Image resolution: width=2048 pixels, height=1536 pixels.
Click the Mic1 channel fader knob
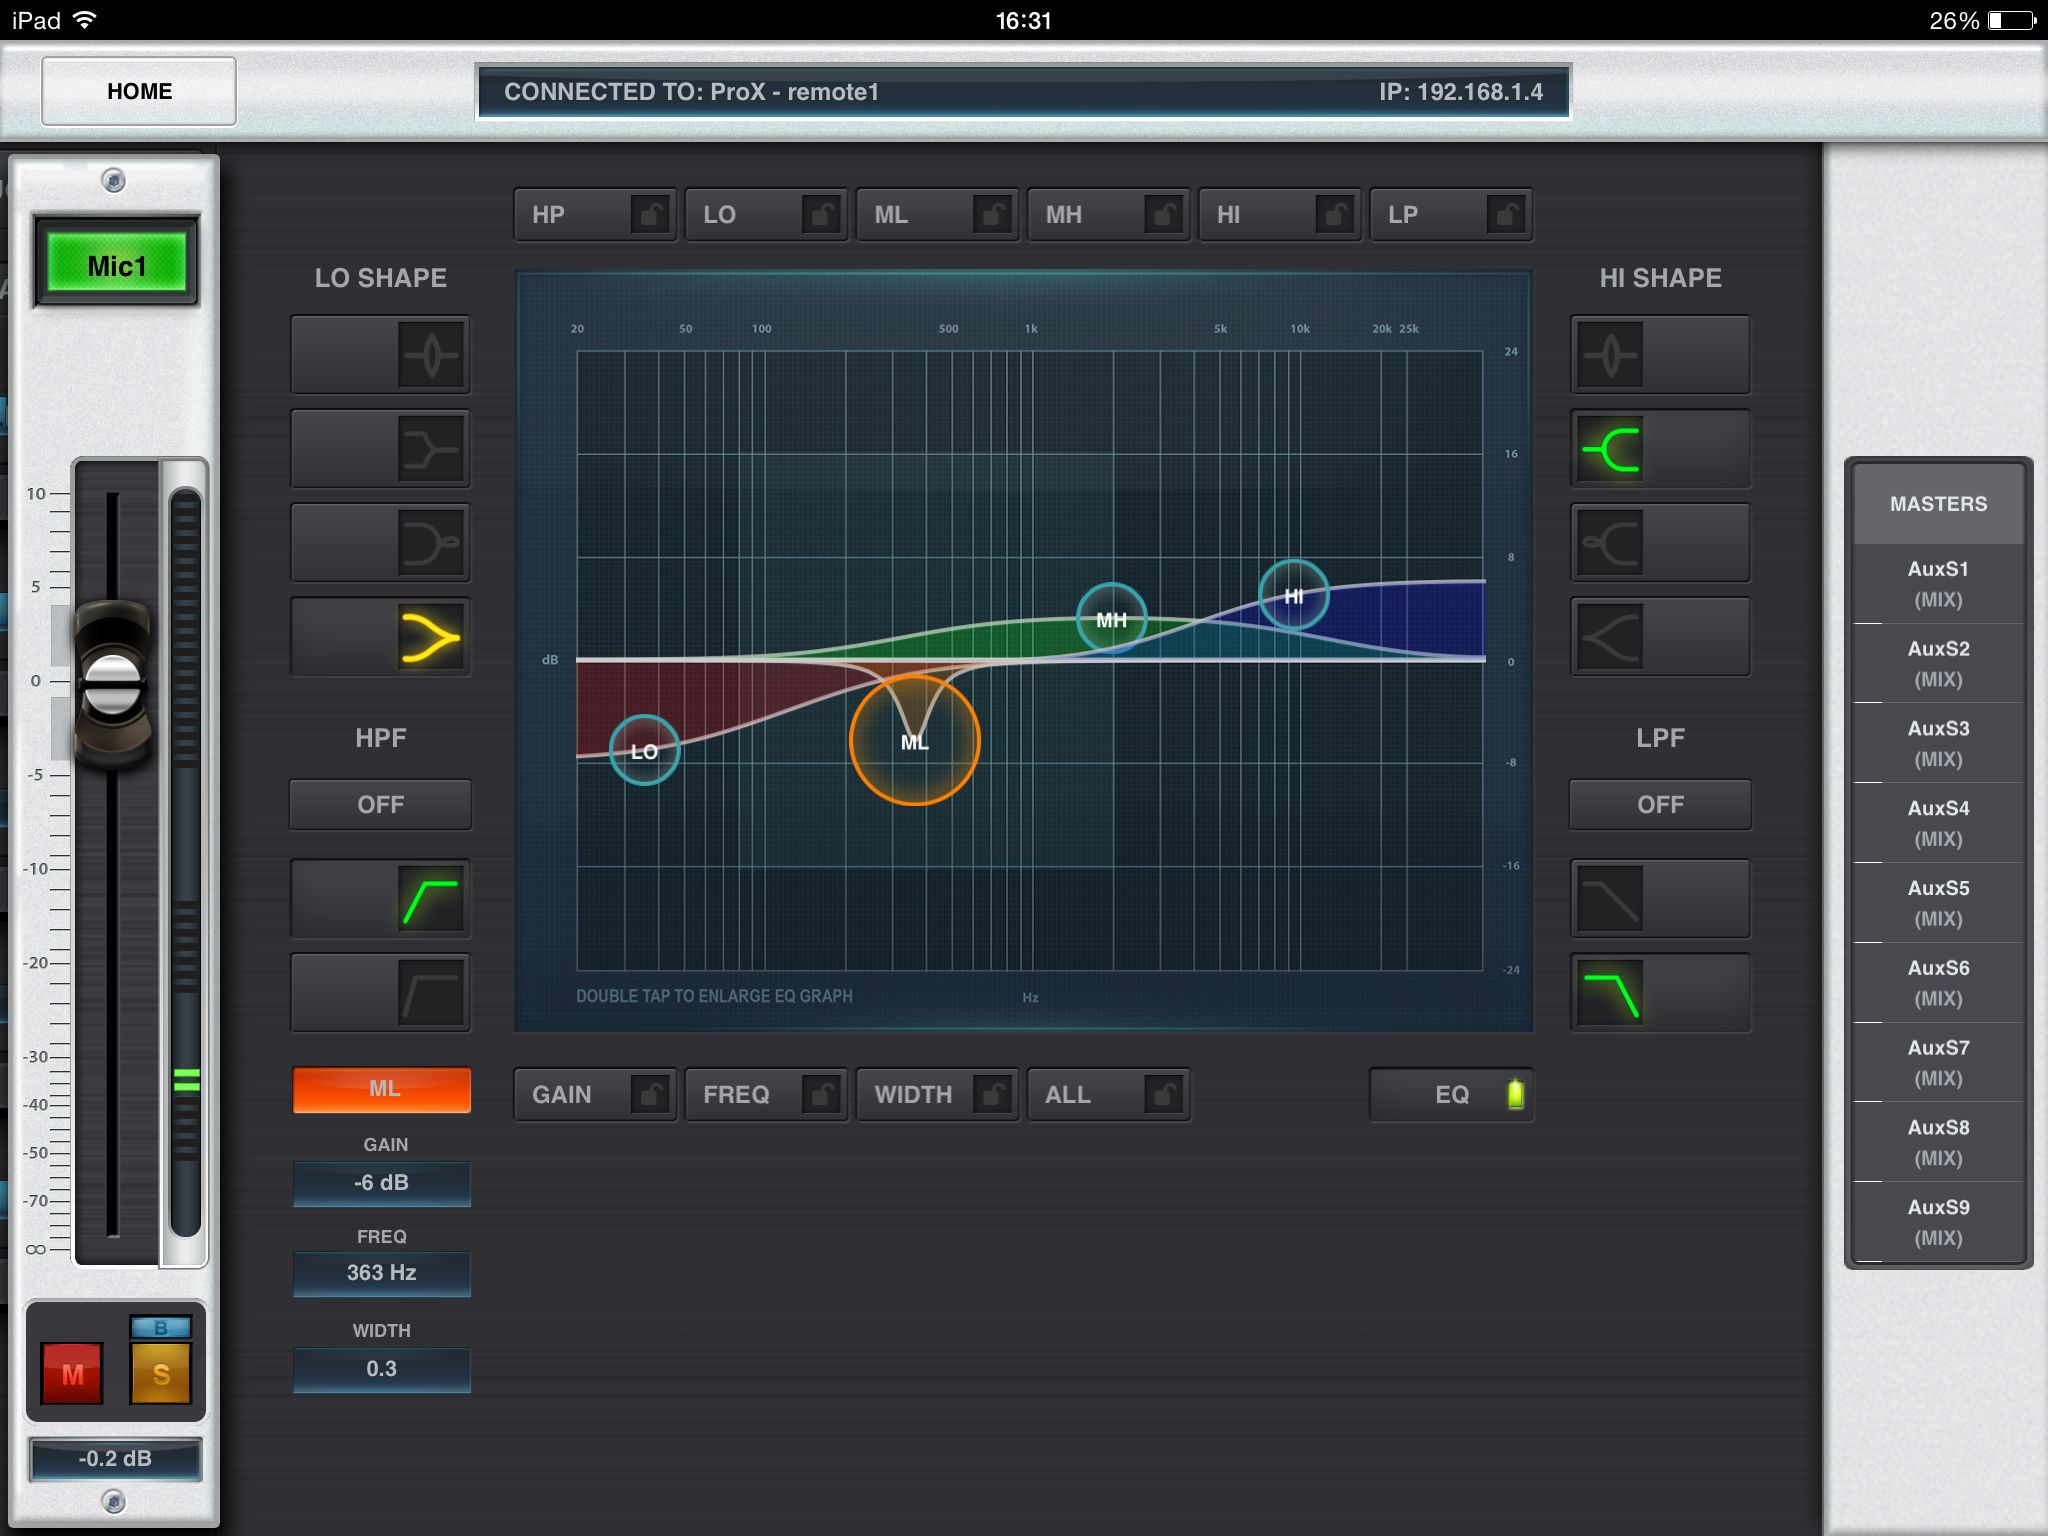click(113, 683)
